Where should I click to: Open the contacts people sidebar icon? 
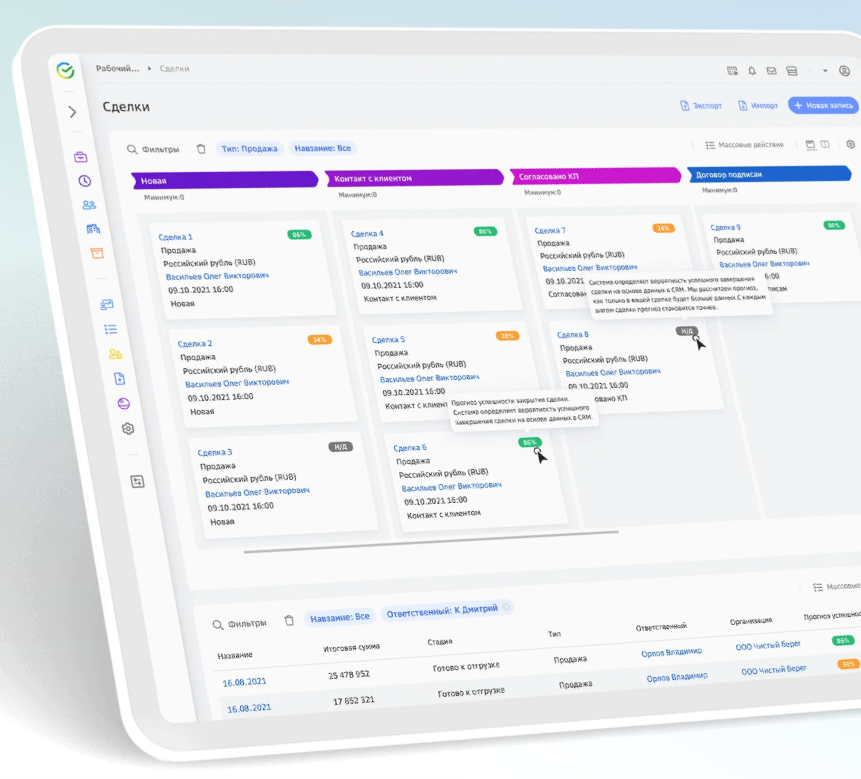click(x=89, y=205)
